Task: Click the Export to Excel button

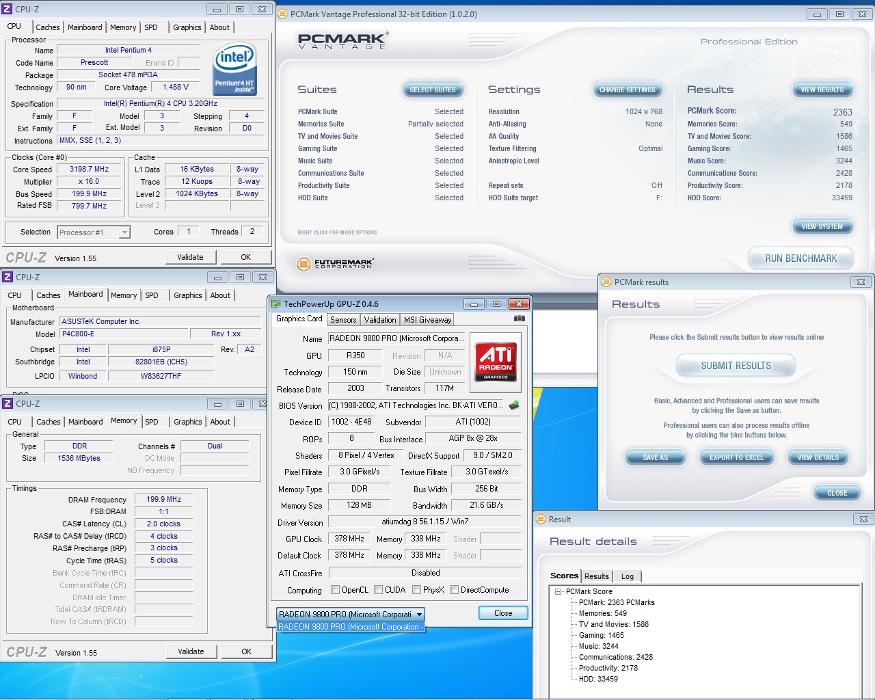Action: click(737, 457)
